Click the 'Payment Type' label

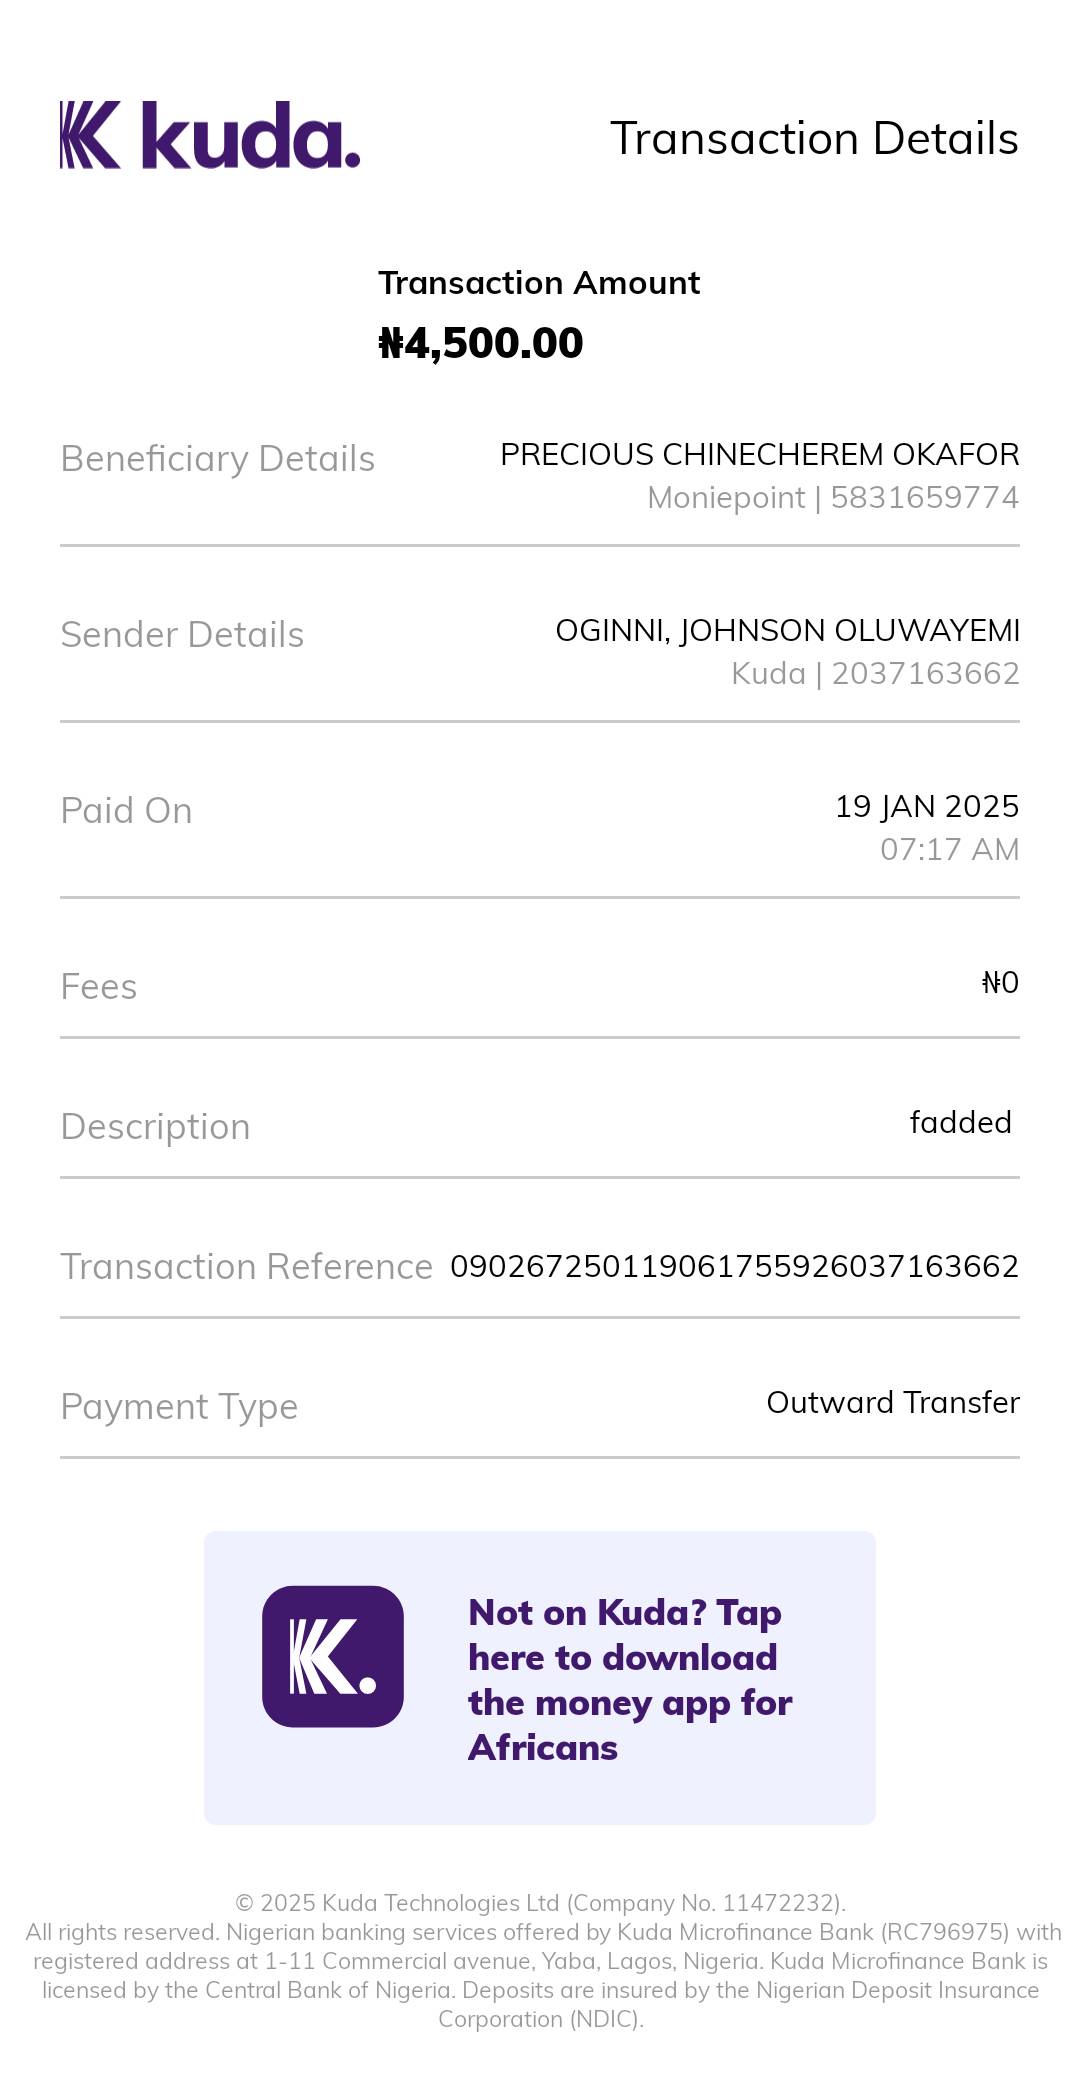179,1407
